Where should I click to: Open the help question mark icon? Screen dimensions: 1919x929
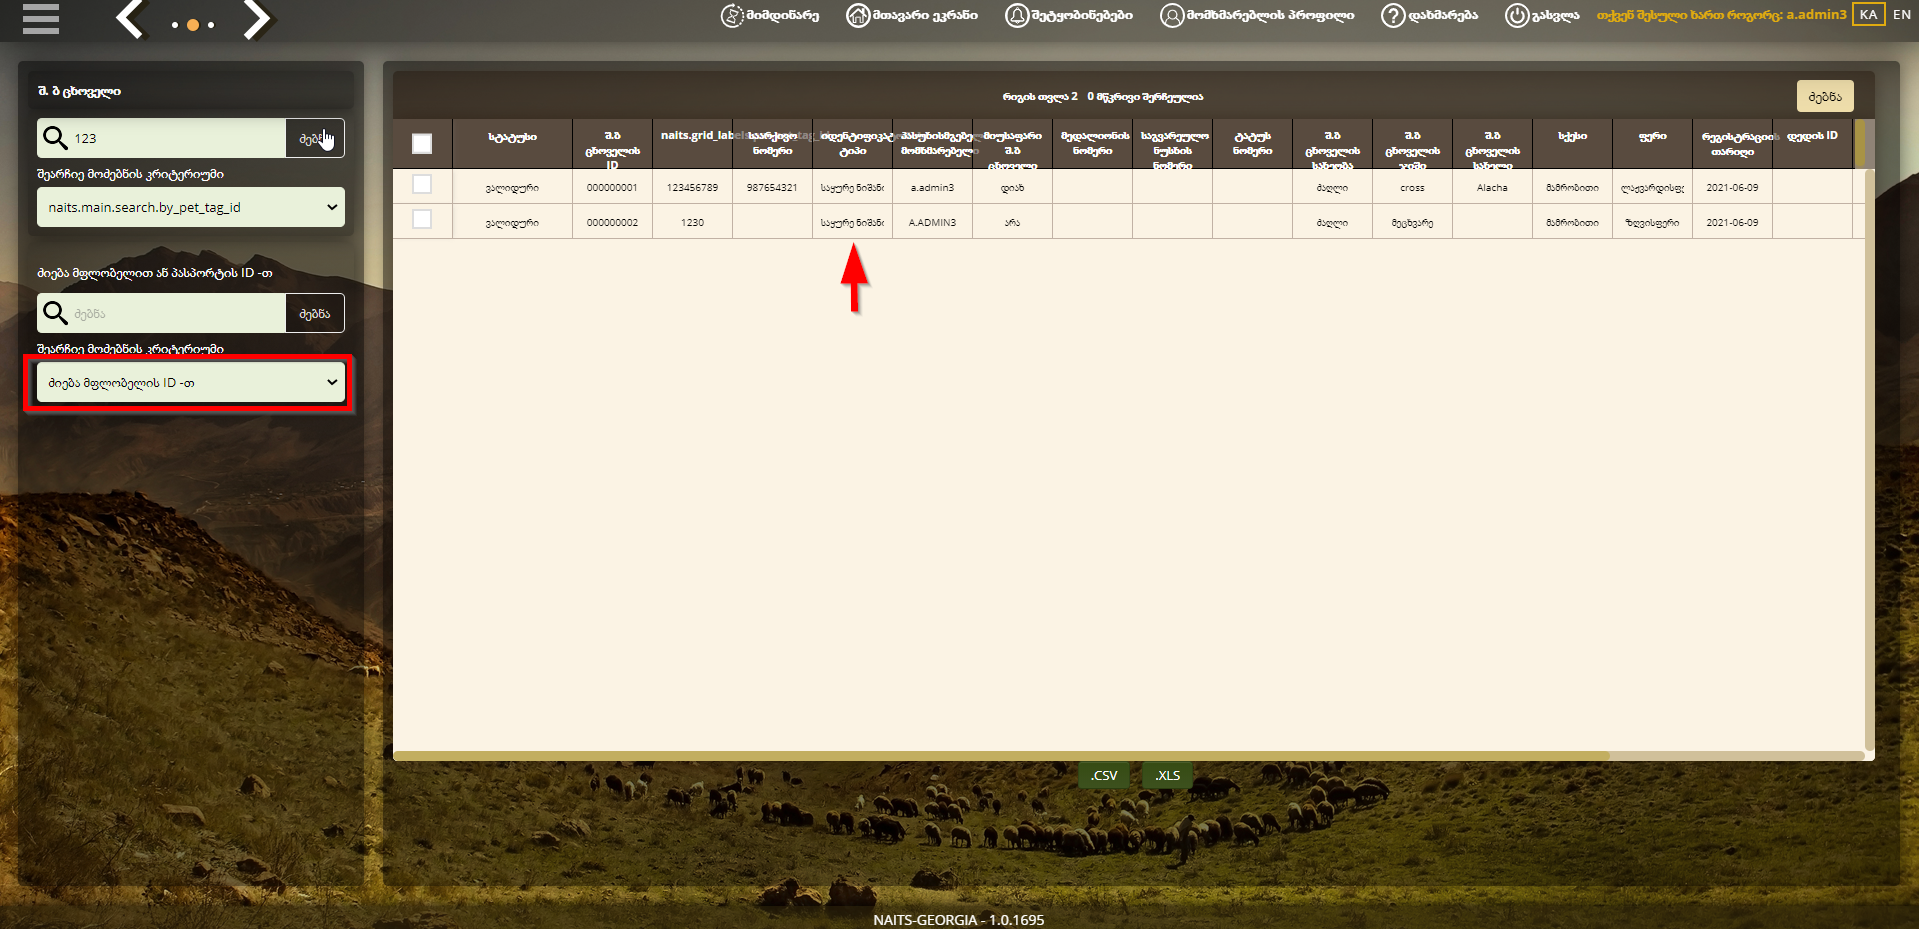coord(1393,15)
